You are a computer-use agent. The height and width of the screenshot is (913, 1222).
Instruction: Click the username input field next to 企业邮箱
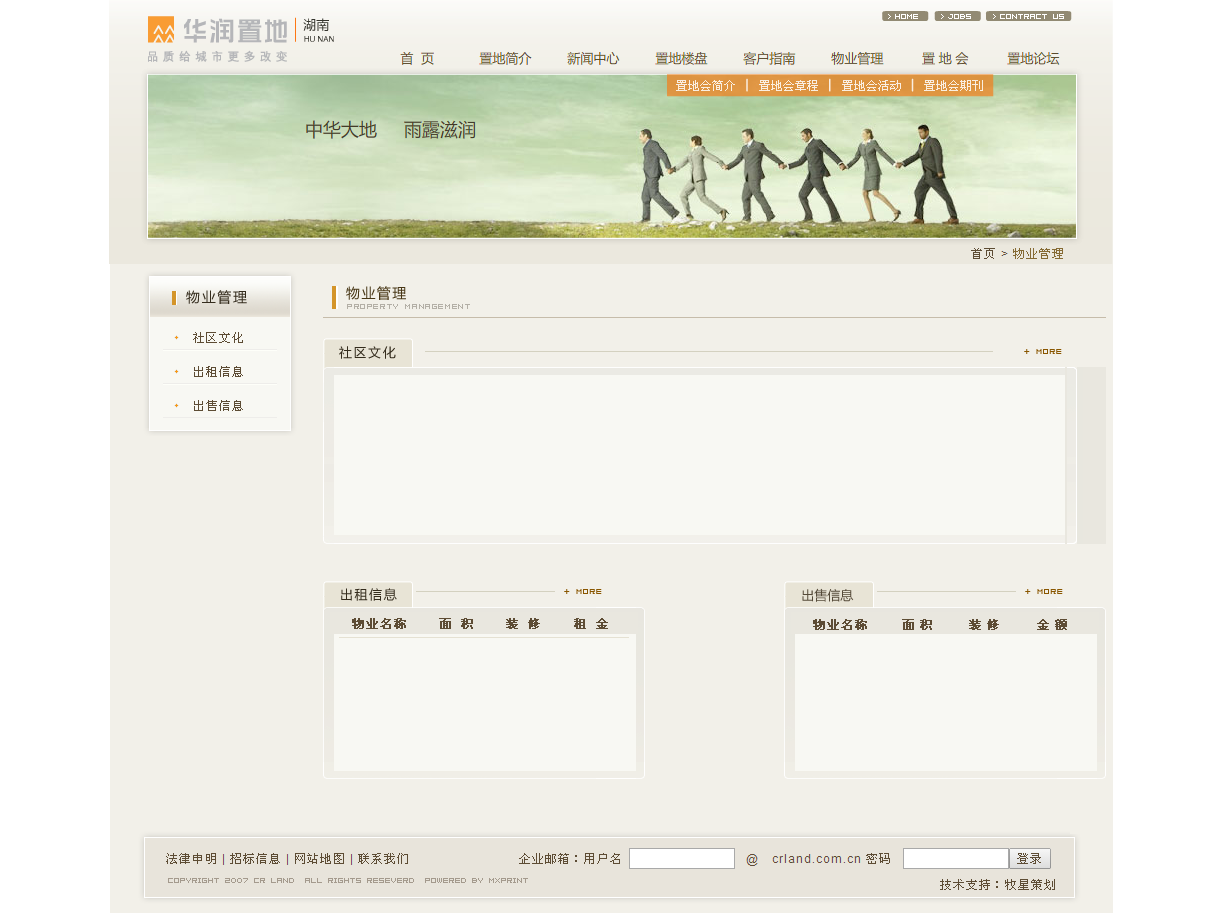682,858
